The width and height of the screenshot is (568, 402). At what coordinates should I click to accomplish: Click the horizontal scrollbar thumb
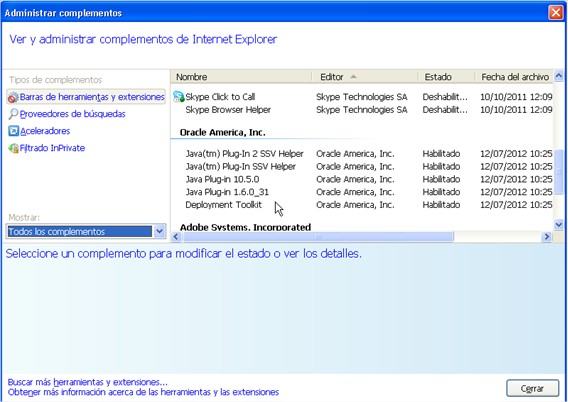coord(318,237)
